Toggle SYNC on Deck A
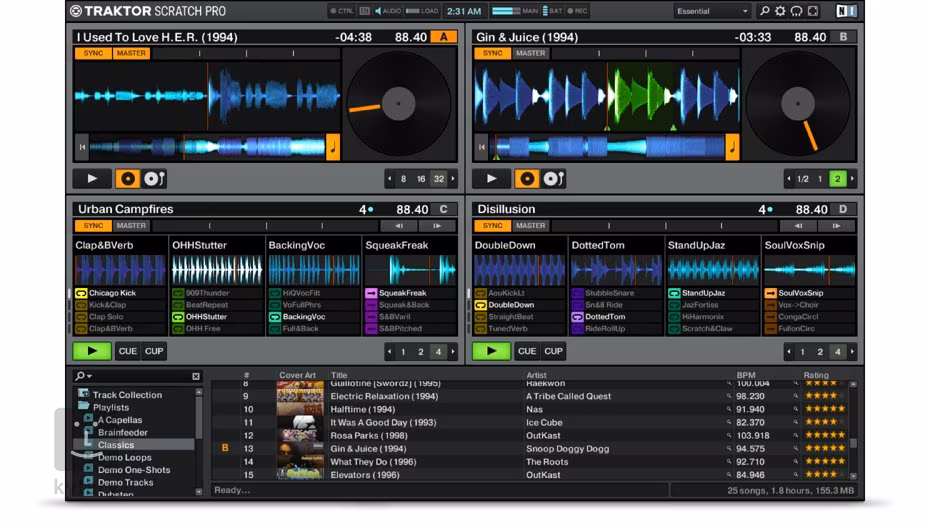 pyautogui.click(x=93, y=53)
